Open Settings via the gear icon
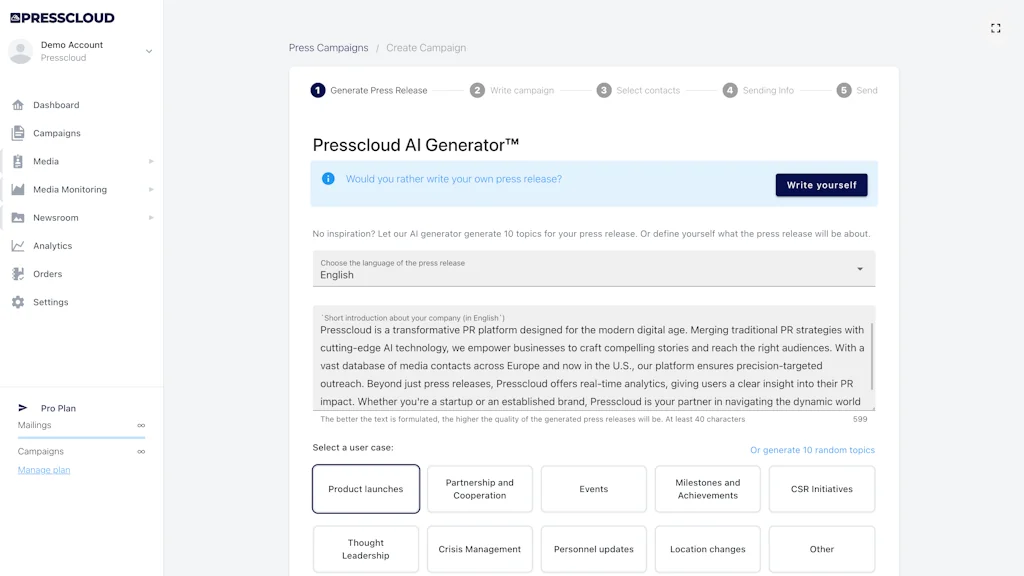This screenshot has width=1024, height=576. coord(20,301)
